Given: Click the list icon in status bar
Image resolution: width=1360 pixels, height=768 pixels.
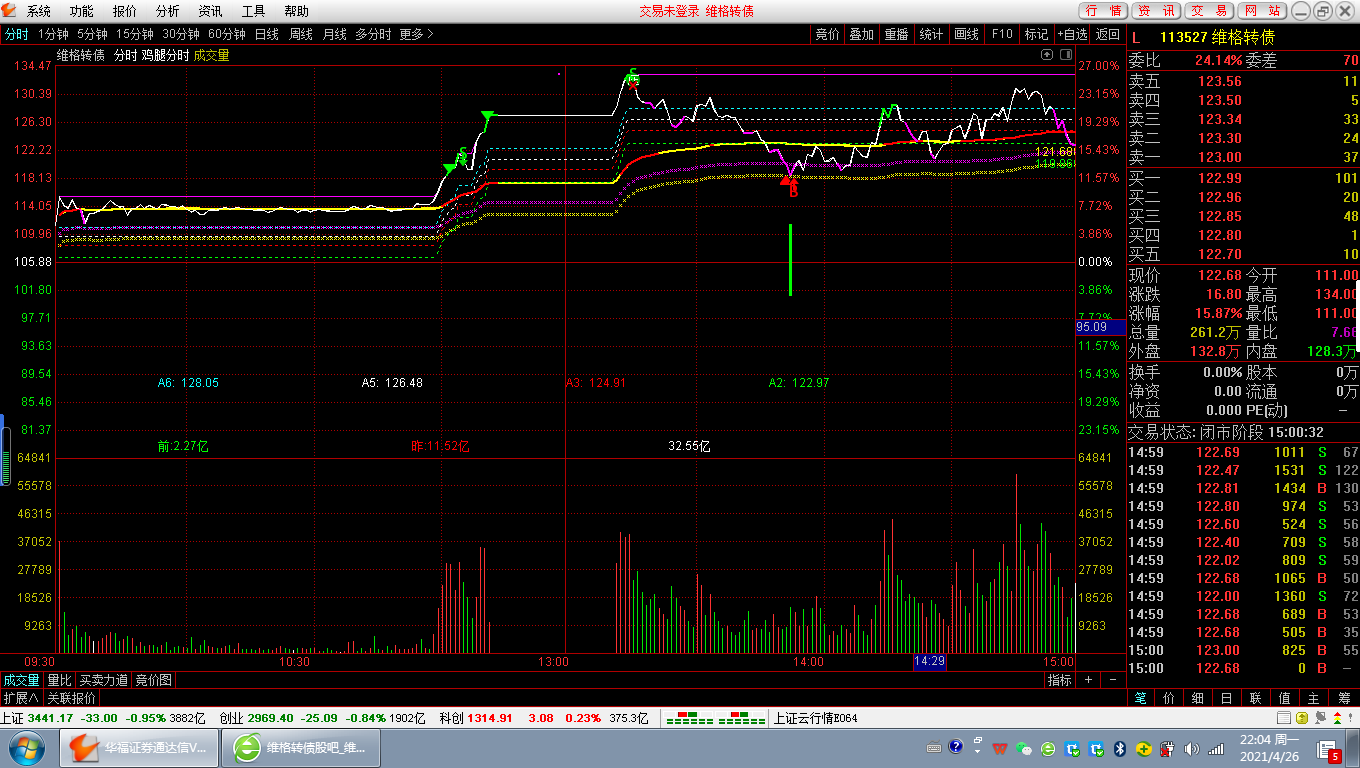Looking at the screenshot, I should [1284, 718].
